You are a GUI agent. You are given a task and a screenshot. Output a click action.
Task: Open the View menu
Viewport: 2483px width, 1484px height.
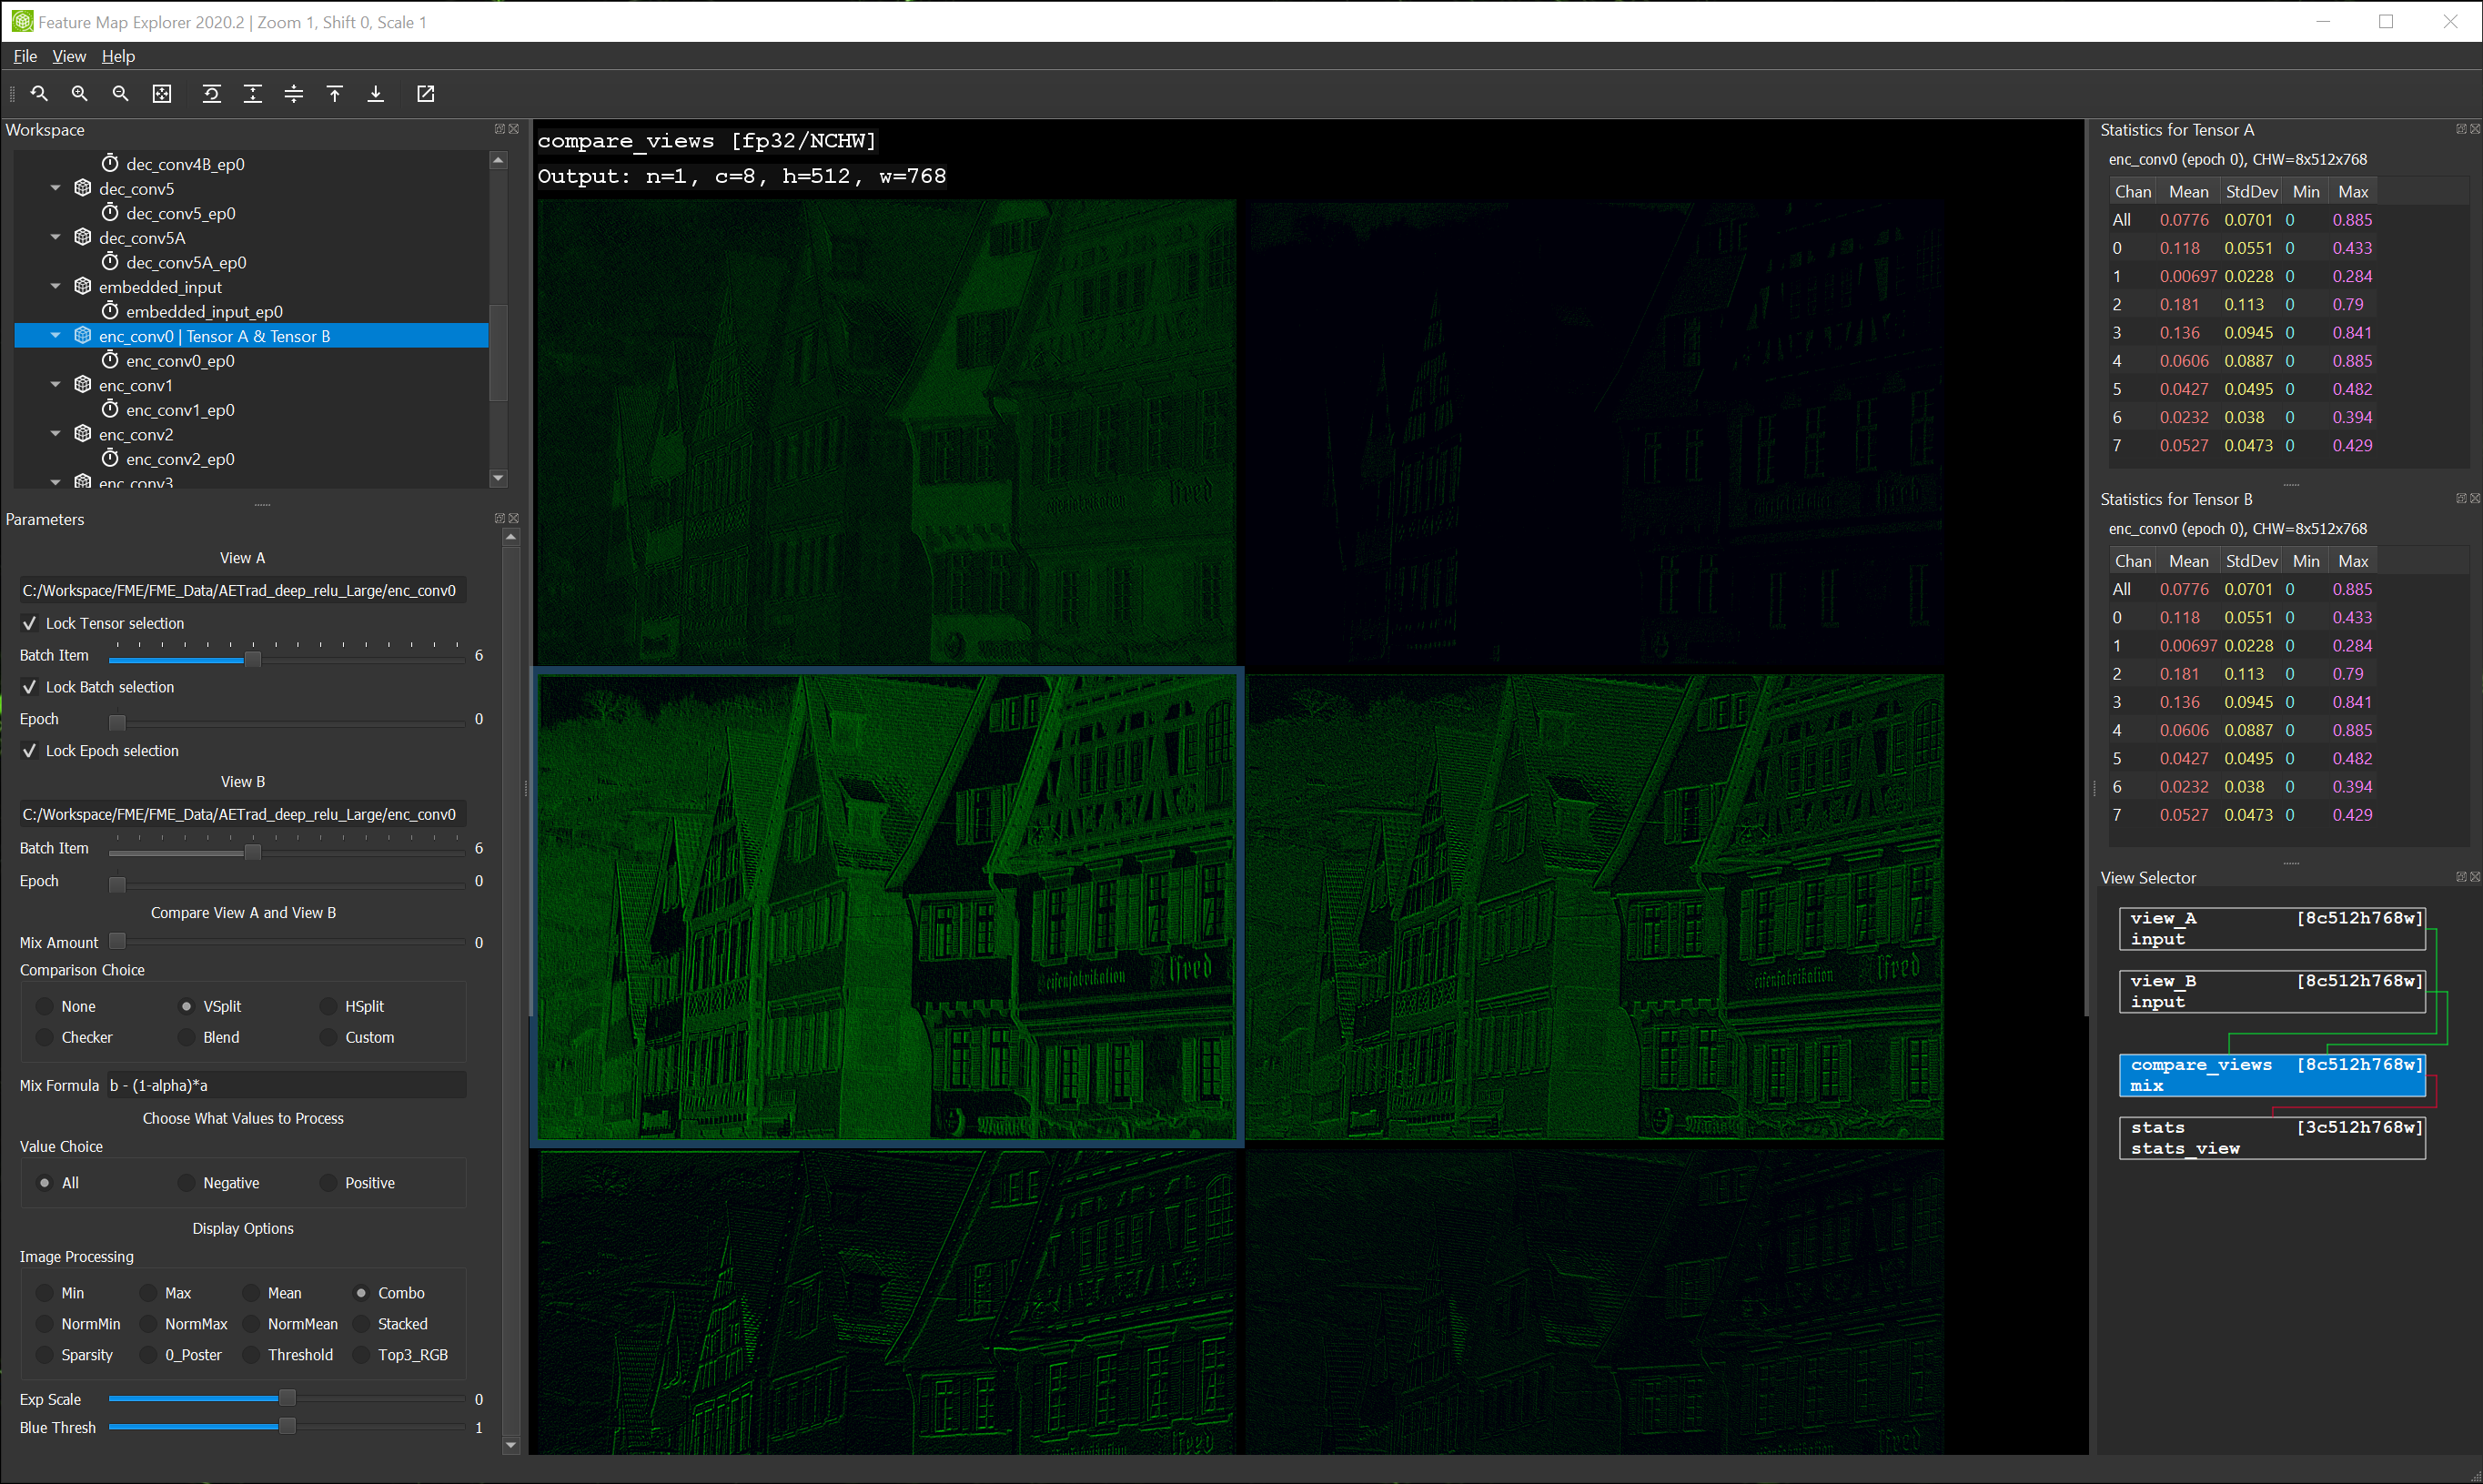click(x=69, y=56)
